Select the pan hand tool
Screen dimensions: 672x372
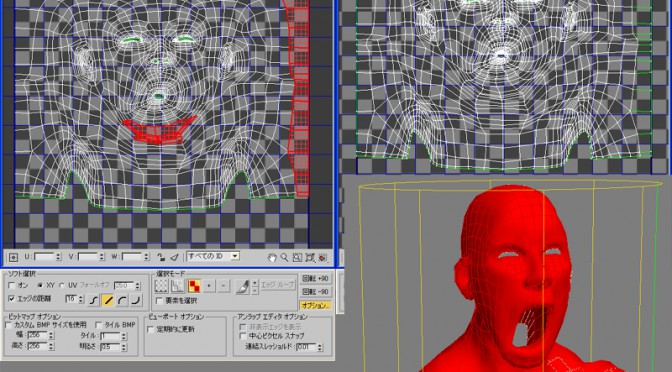272,258
